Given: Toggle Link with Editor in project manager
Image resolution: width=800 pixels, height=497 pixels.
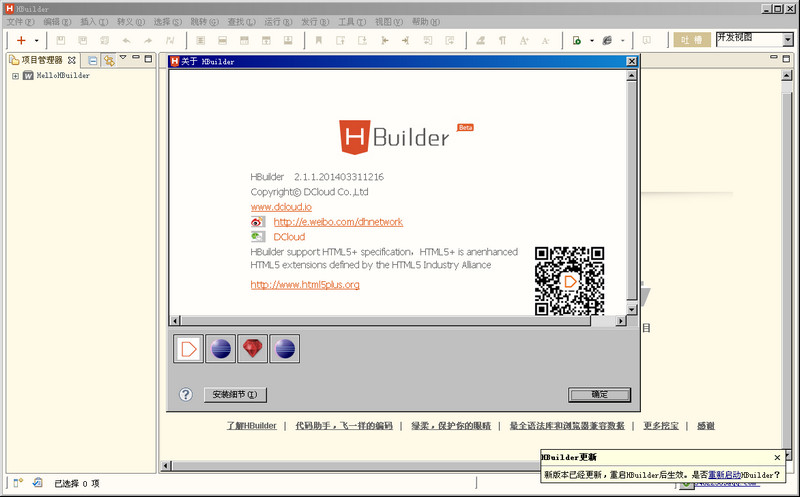Looking at the screenshot, I should tap(109, 61).
